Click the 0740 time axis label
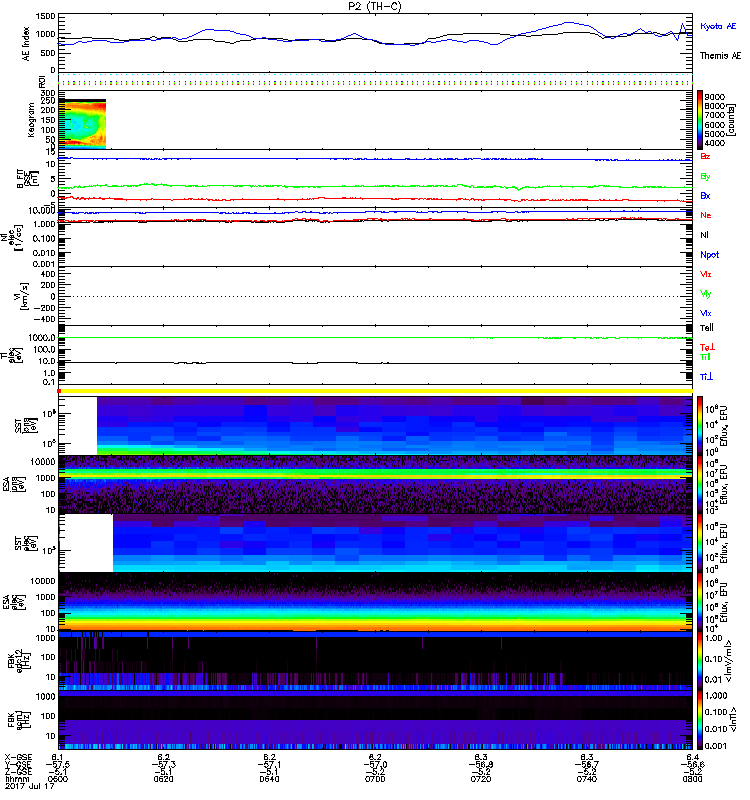The width and height of the screenshot is (750, 800). coord(587,779)
